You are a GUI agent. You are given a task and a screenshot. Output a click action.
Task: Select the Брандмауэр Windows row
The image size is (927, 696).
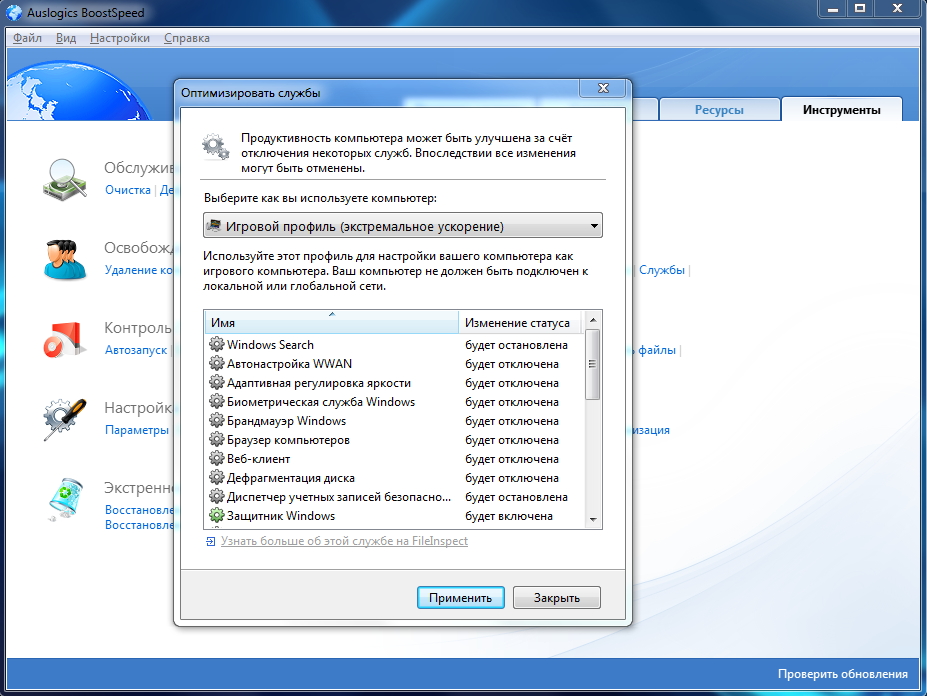click(394, 420)
